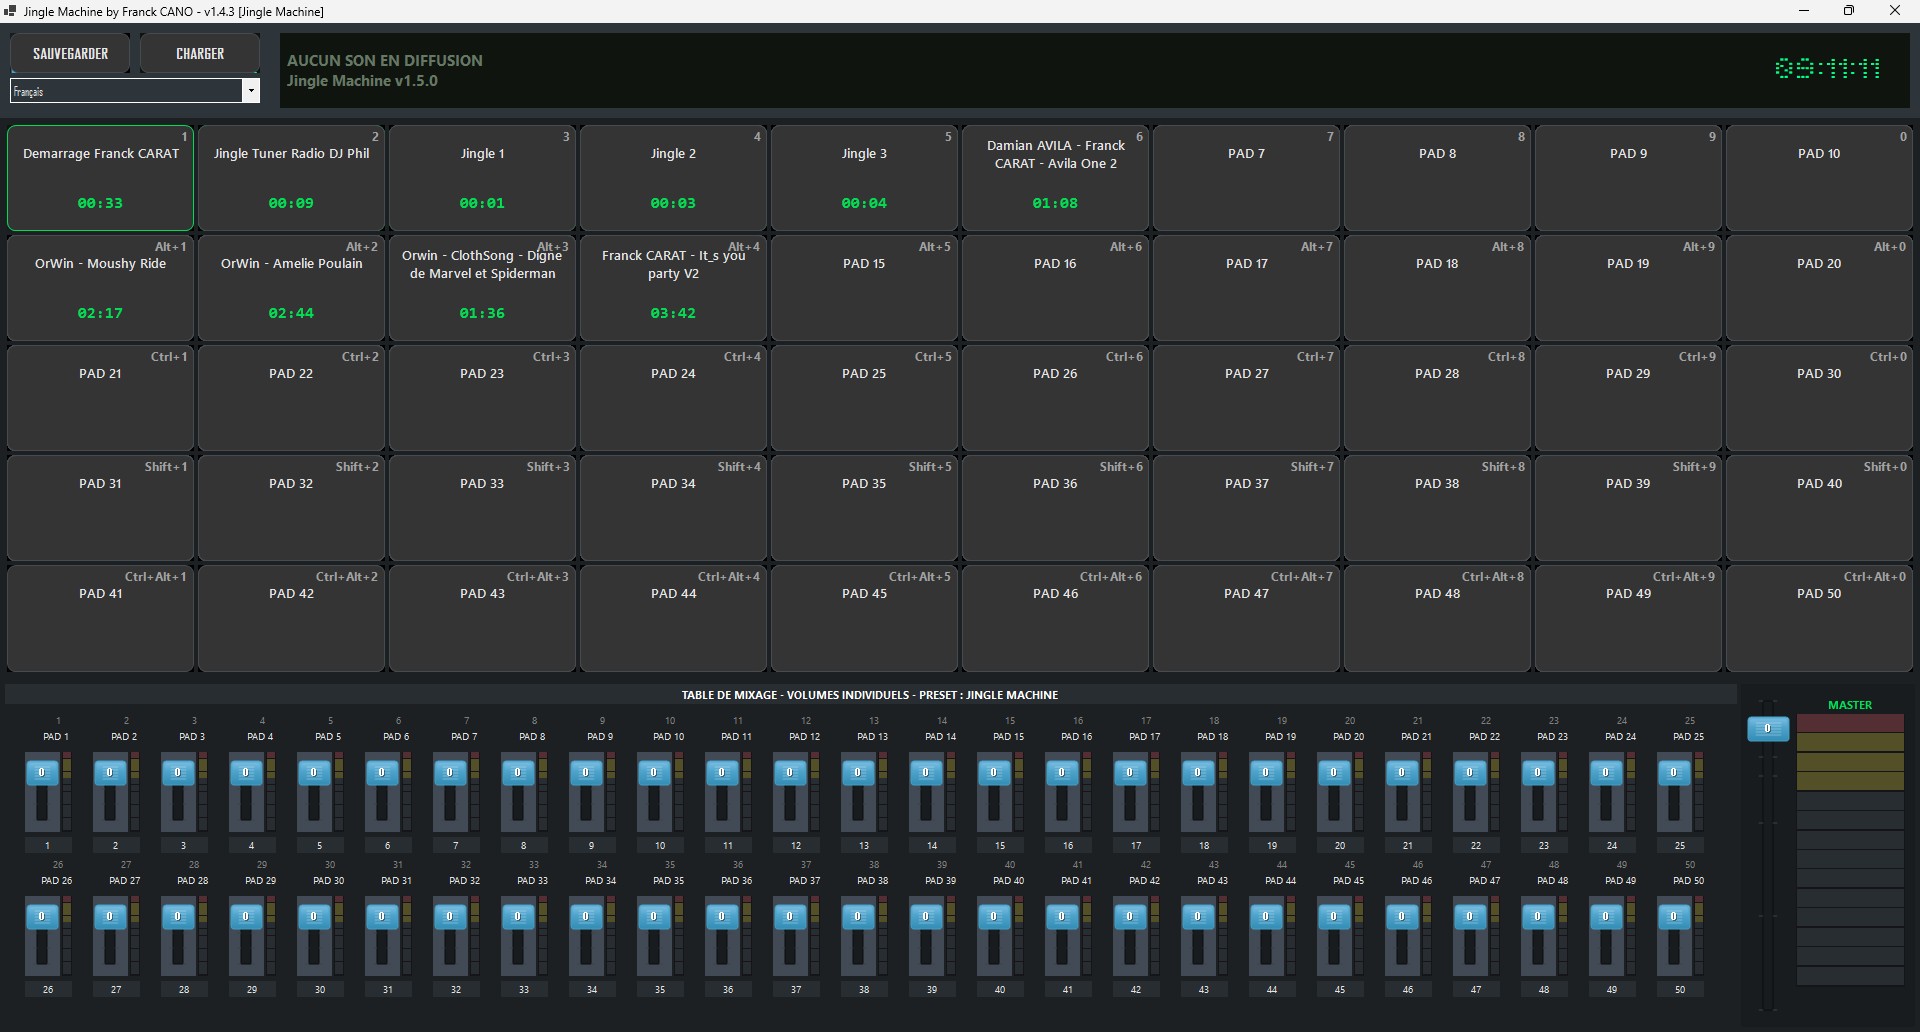Viewport: 1920px width, 1032px height.
Task: Click the PAD 45 mixer volume fader
Action: pos(1334,916)
